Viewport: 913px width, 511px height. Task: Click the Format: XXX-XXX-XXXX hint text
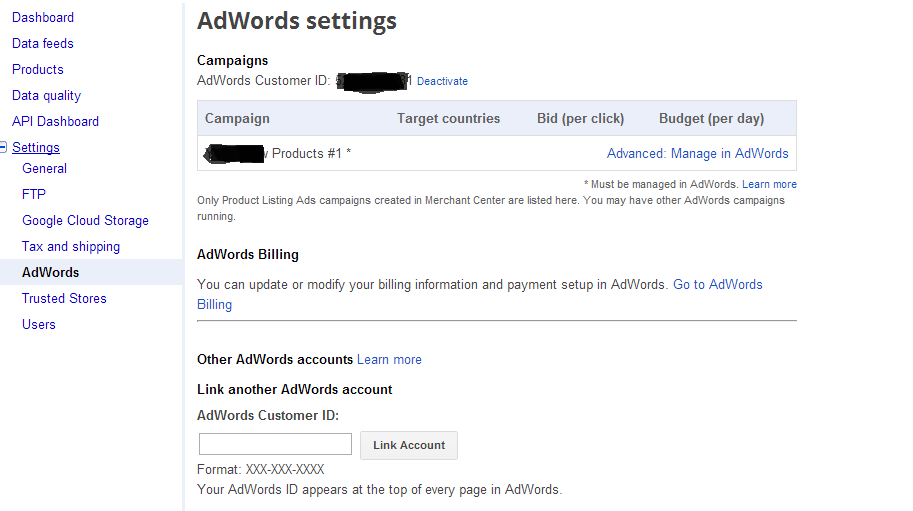pos(260,470)
